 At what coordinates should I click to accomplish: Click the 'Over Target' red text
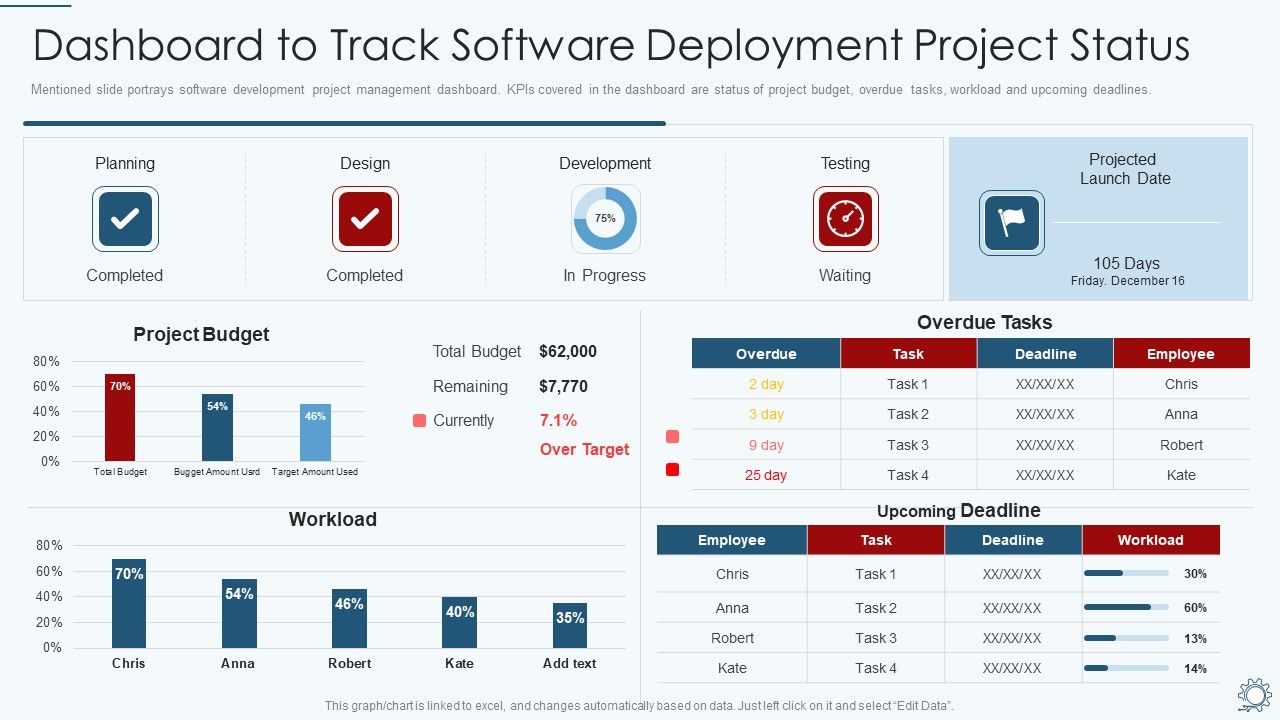click(x=585, y=449)
